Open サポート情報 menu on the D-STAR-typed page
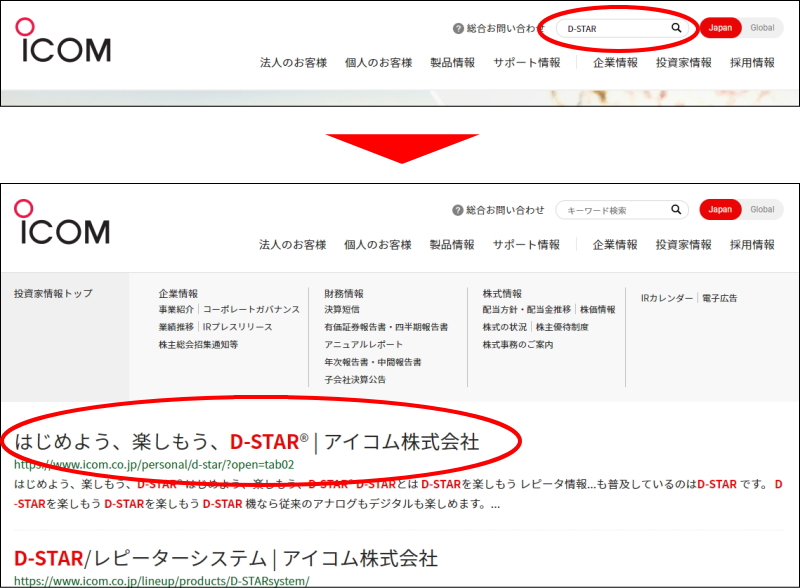800x588 pixels. 527,63
